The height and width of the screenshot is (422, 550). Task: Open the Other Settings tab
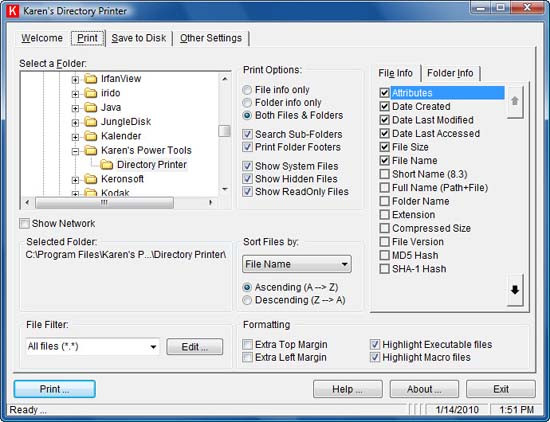click(211, 38)
